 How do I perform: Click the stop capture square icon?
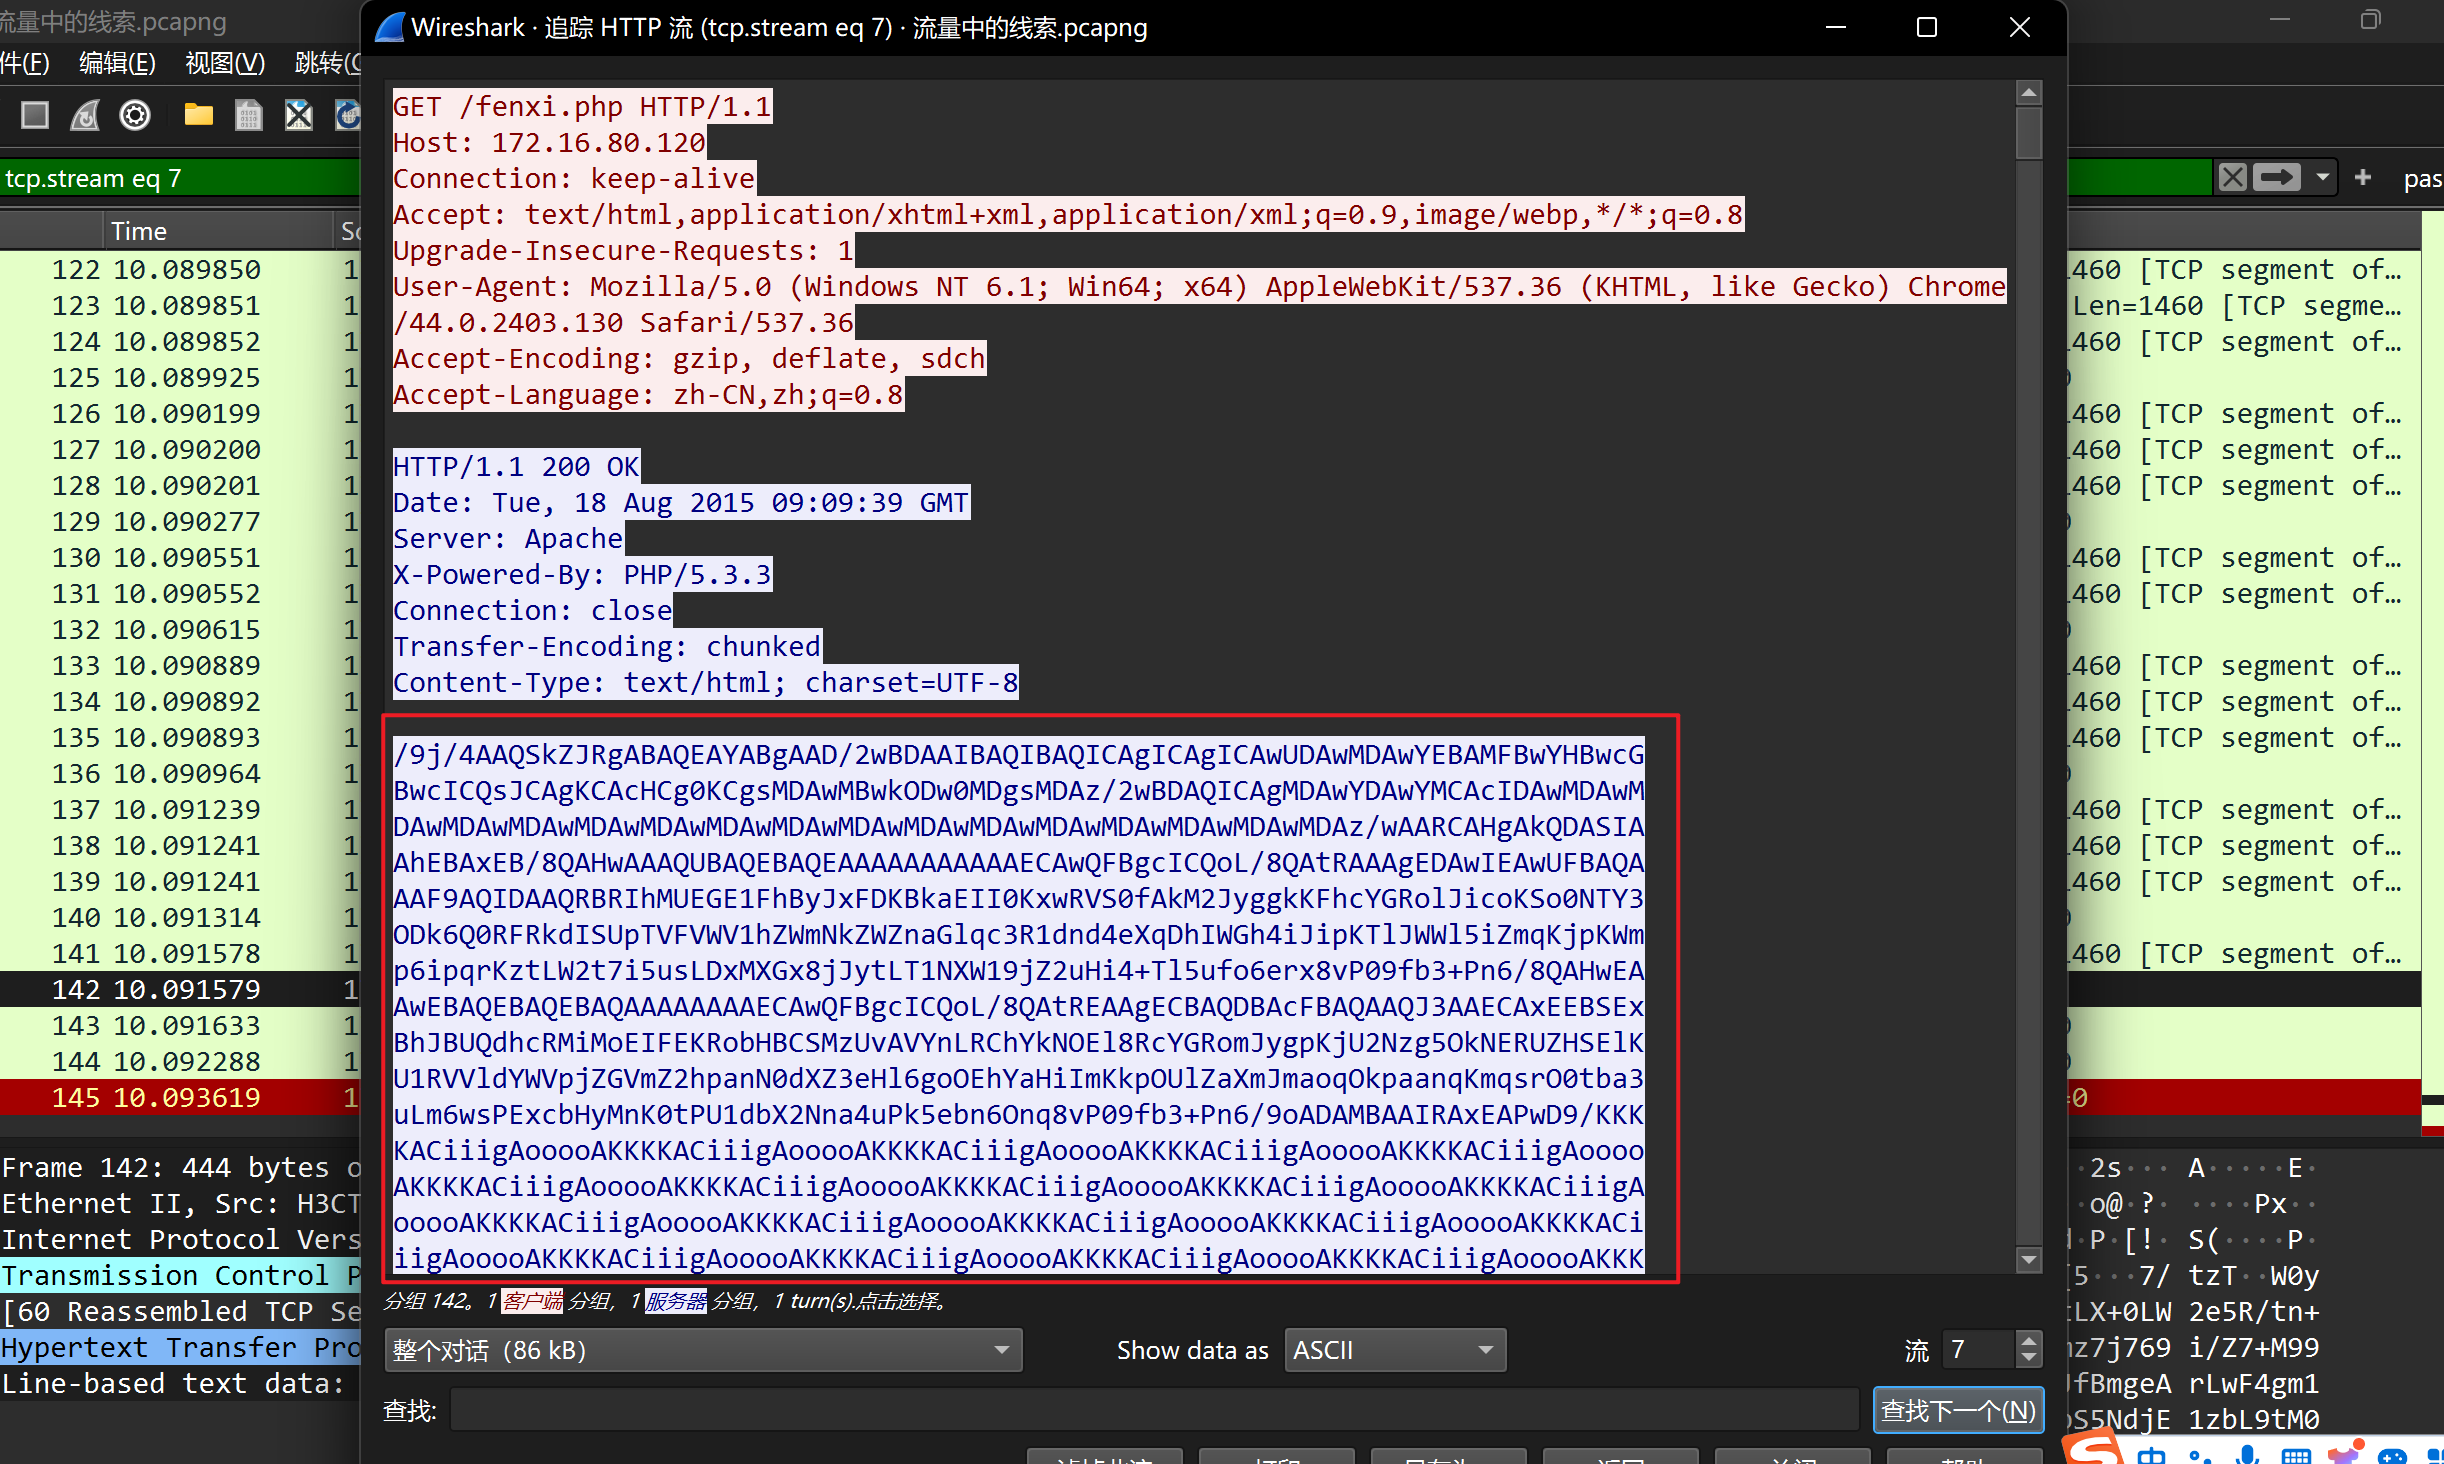(35, 116)
